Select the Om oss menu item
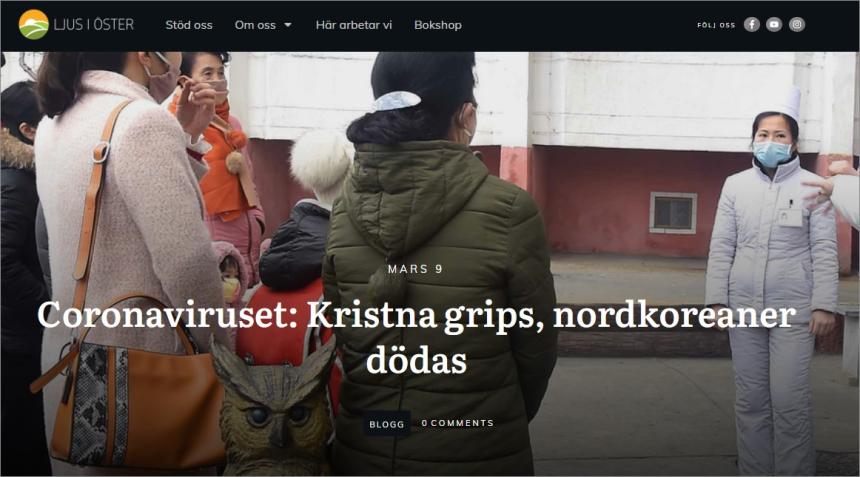860x477 pixels. [x=255, y=25]
